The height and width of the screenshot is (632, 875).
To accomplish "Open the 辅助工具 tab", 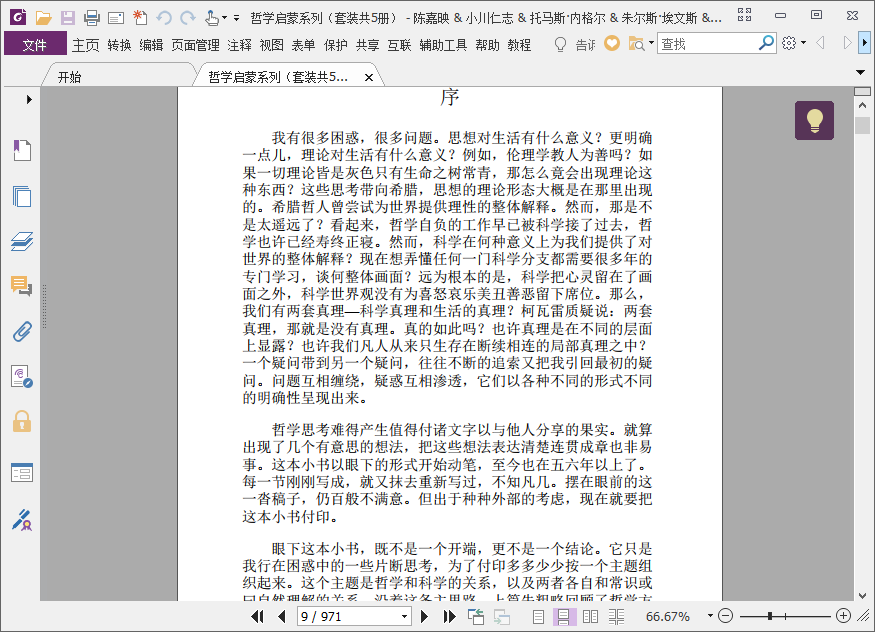I will [443, 45].
